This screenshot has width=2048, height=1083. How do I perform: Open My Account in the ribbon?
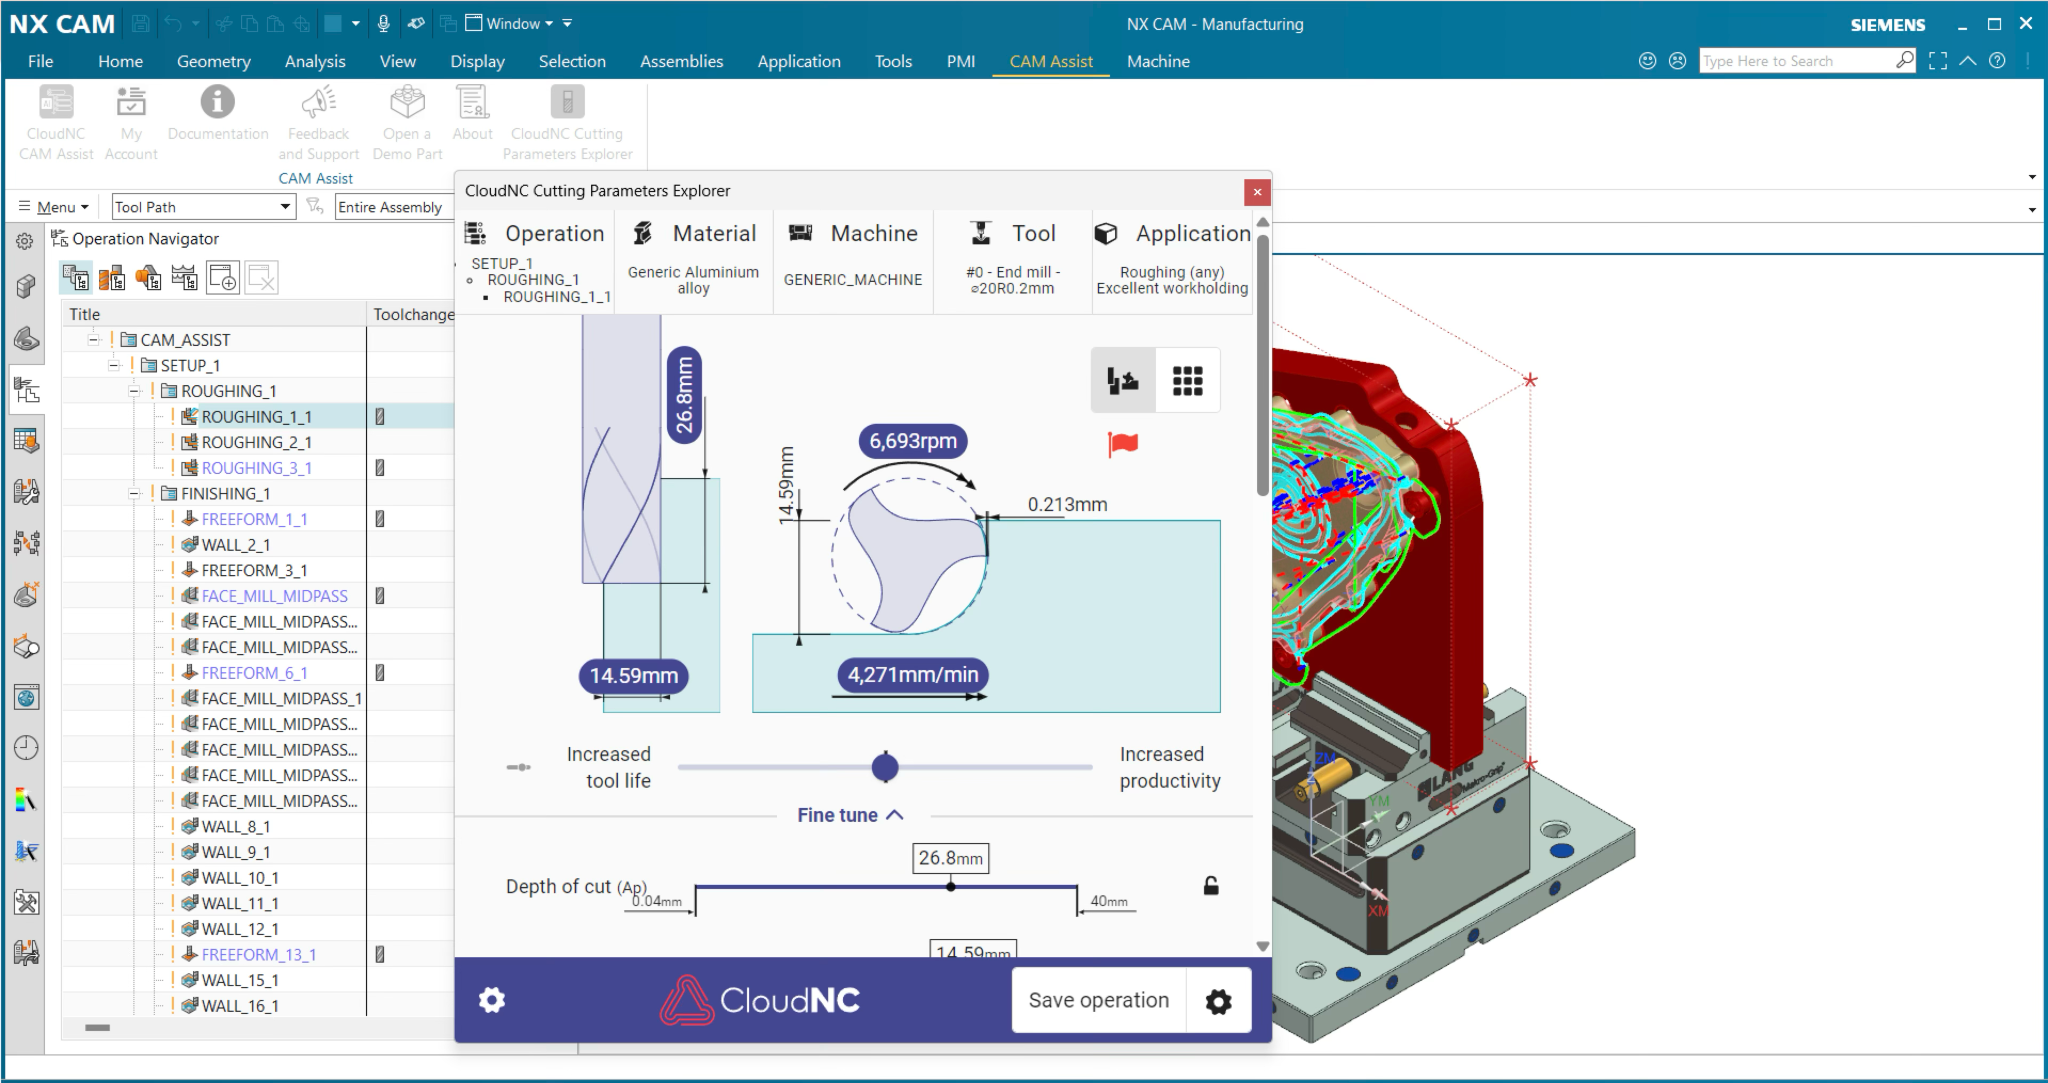[x=131, y=122]
